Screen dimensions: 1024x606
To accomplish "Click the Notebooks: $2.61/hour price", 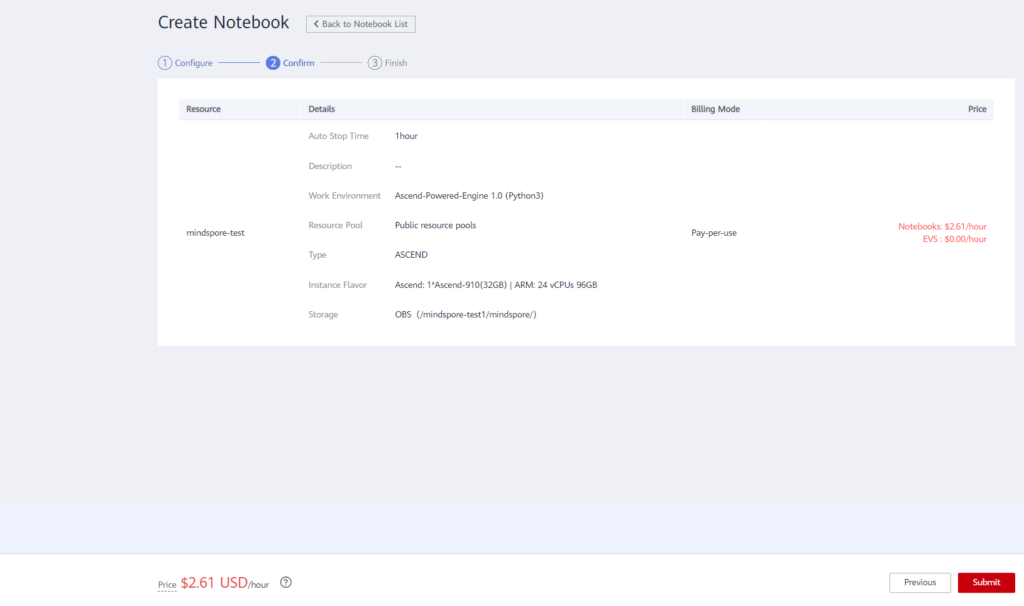I will 942,227.
